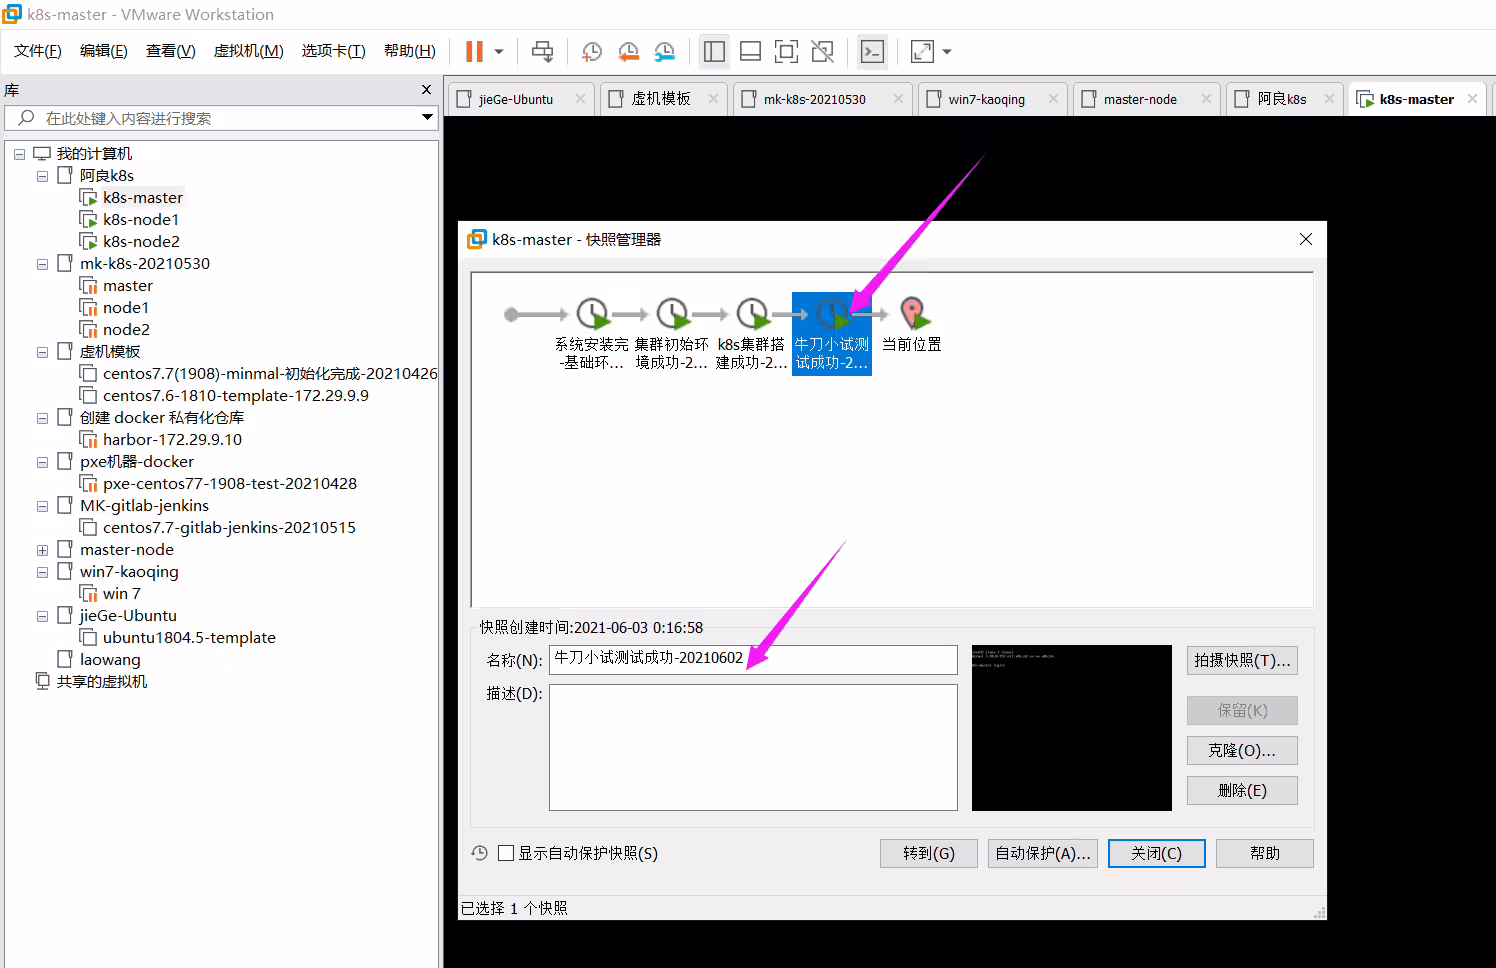Select the 当前位置 marker in the snapshot tree
This screenshot has width=1496, height=968.
coord(911,326)
